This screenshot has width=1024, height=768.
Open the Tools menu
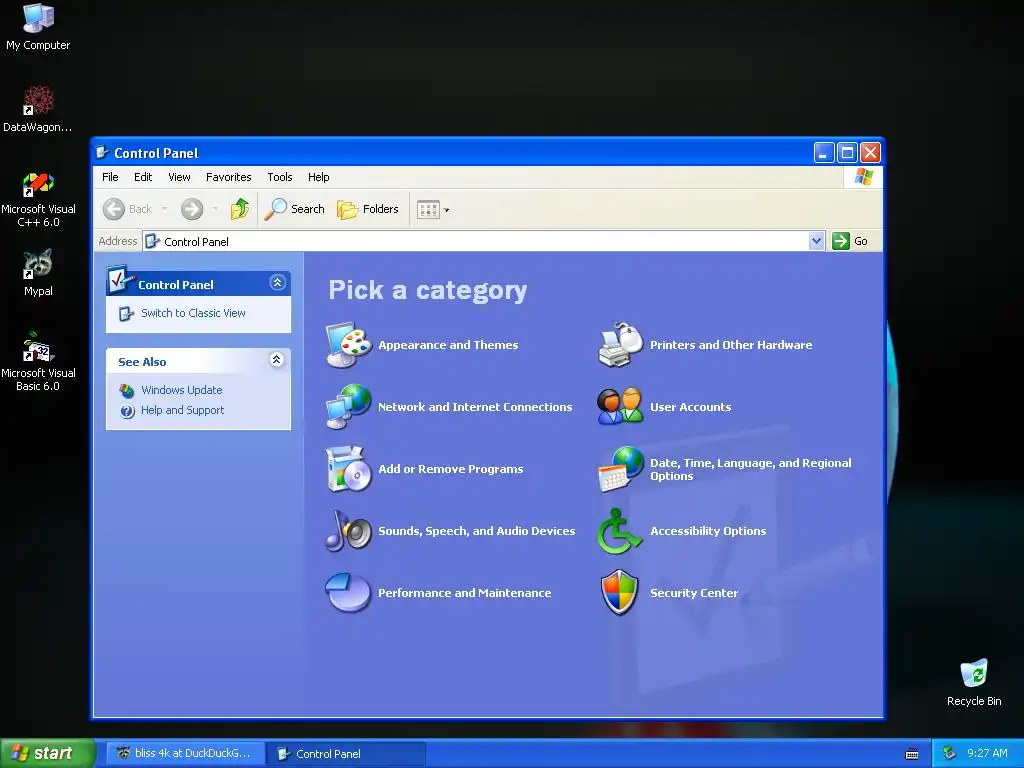coord(280,177)
